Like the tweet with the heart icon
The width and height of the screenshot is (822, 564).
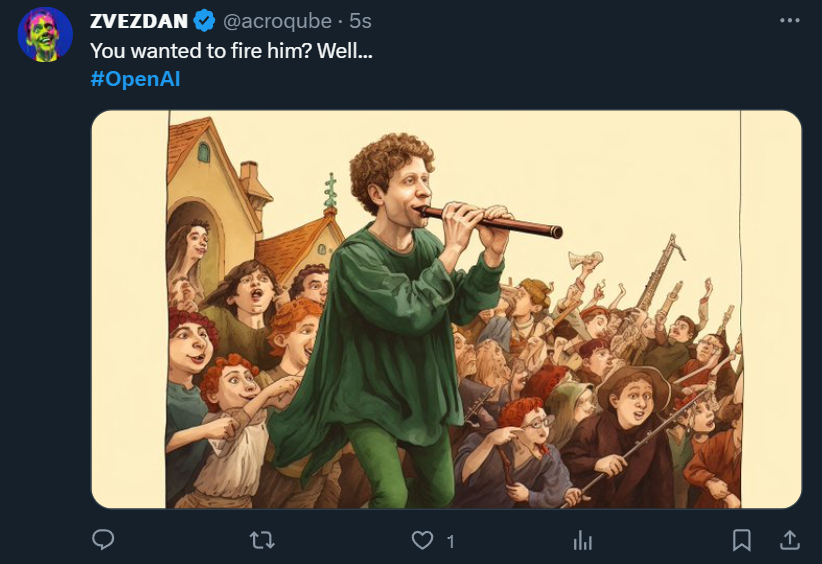coord(423,540)
